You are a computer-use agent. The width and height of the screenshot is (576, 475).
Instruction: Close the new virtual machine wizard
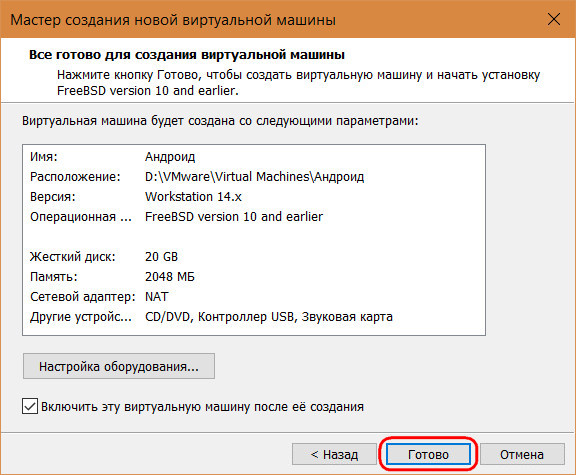pos(554,19)
